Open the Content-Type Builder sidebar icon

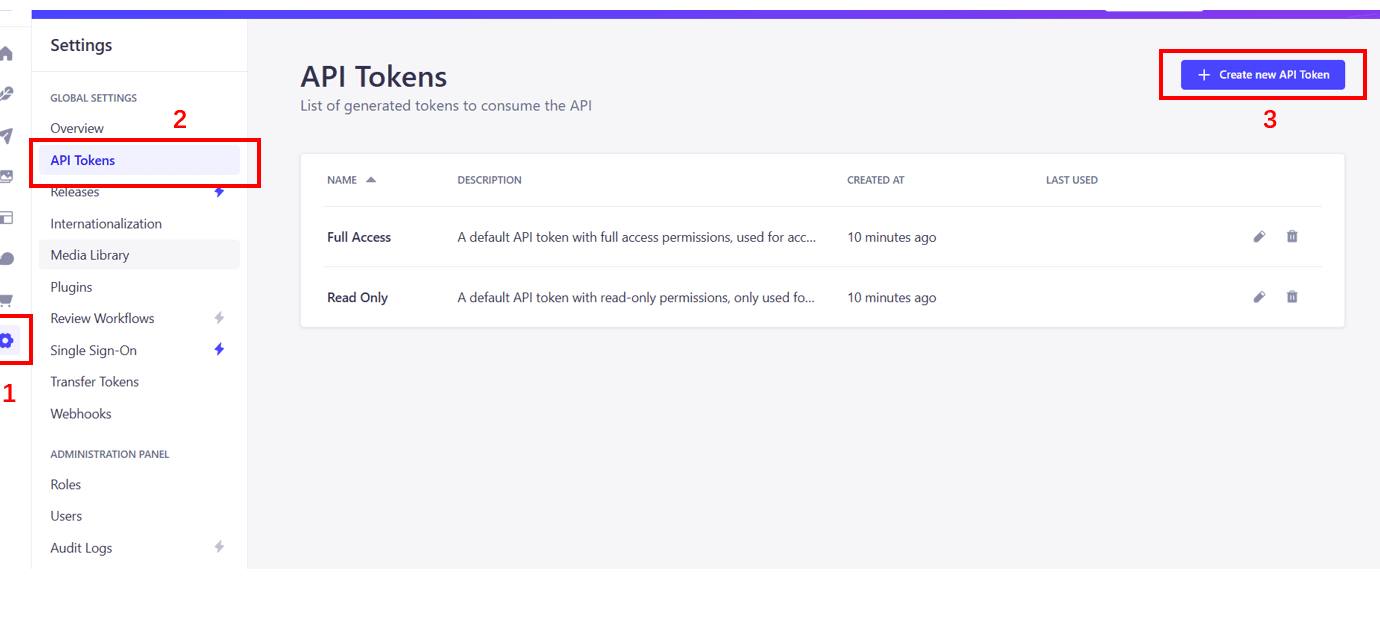click(x=8, y=217)
